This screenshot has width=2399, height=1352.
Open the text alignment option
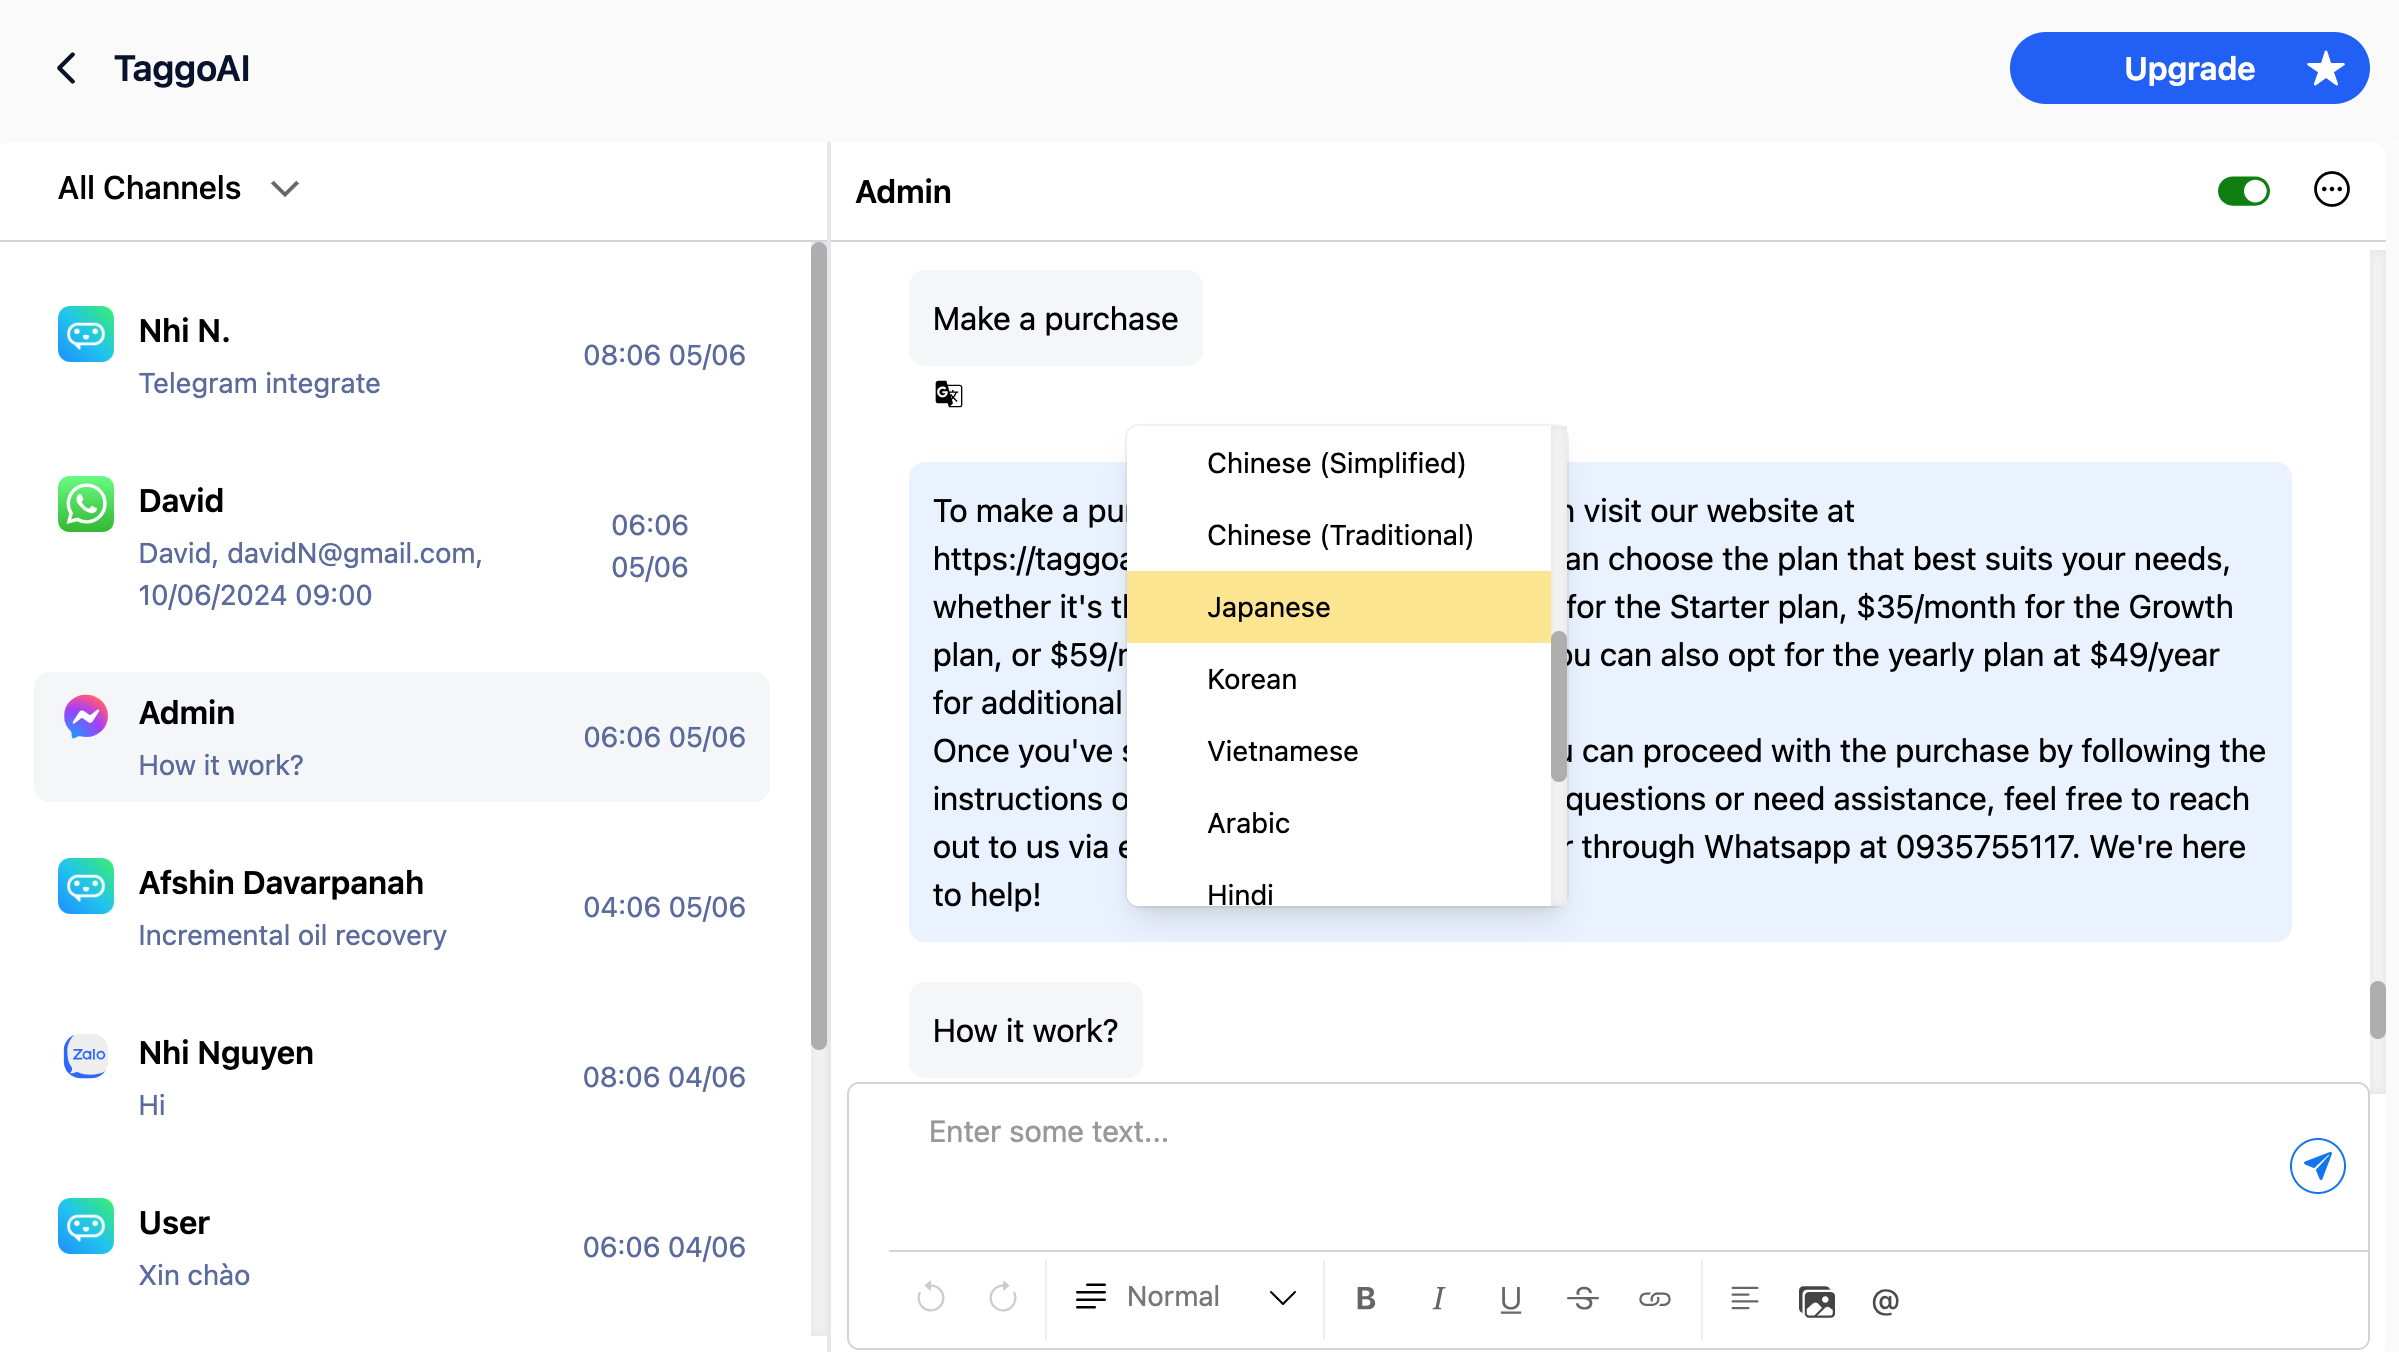1744,1299
